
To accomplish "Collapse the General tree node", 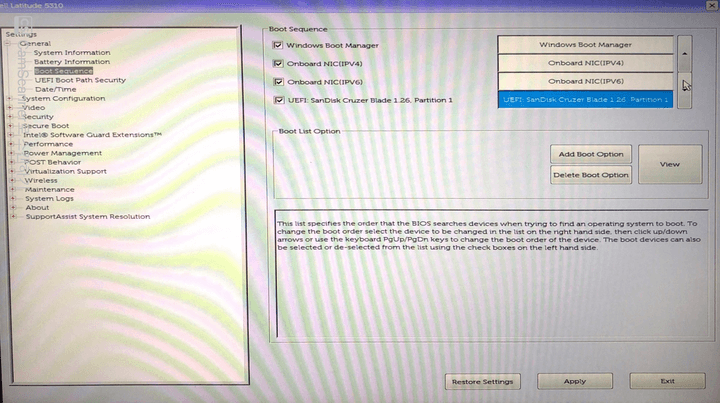I will click(x=8, y=43).
